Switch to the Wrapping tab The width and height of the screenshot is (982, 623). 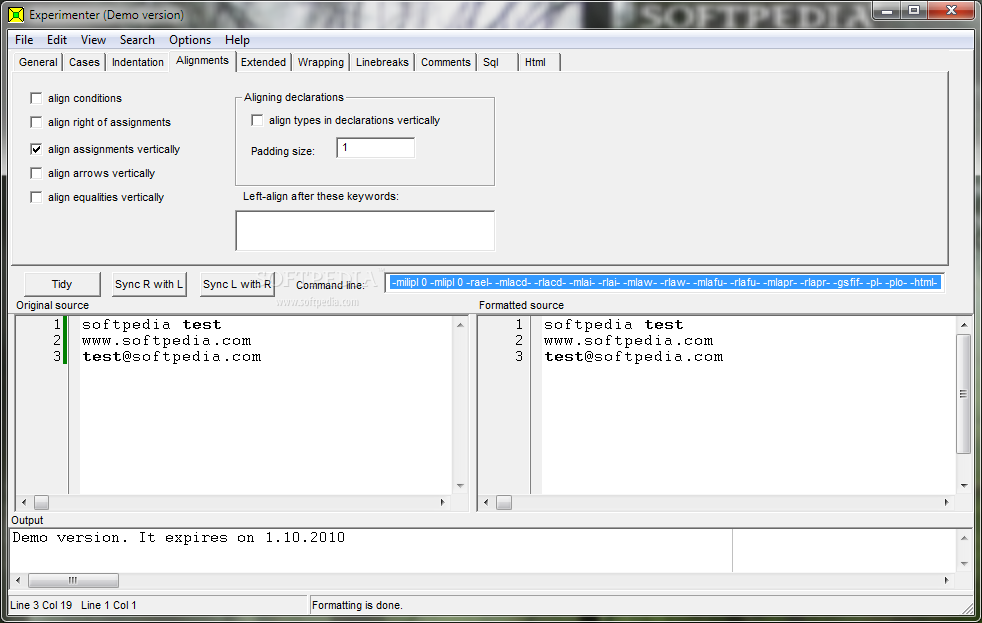coord(321,62)
